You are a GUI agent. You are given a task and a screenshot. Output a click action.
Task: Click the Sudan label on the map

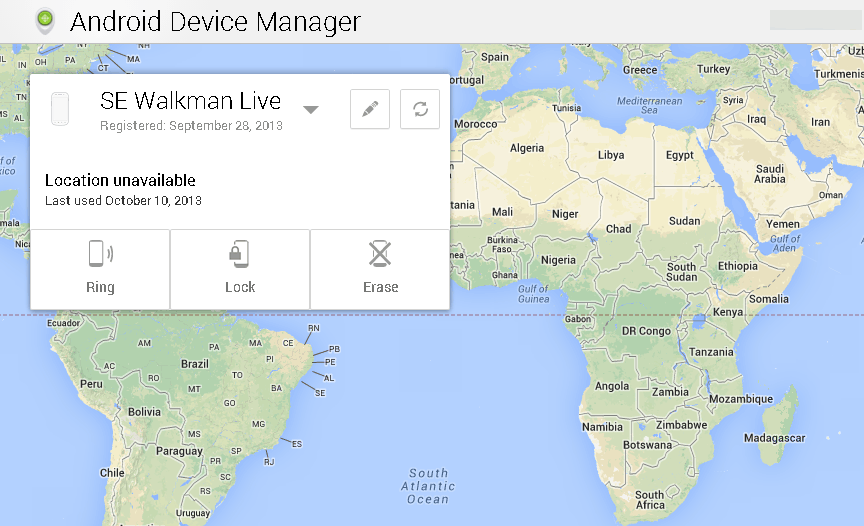click(684, 221)
